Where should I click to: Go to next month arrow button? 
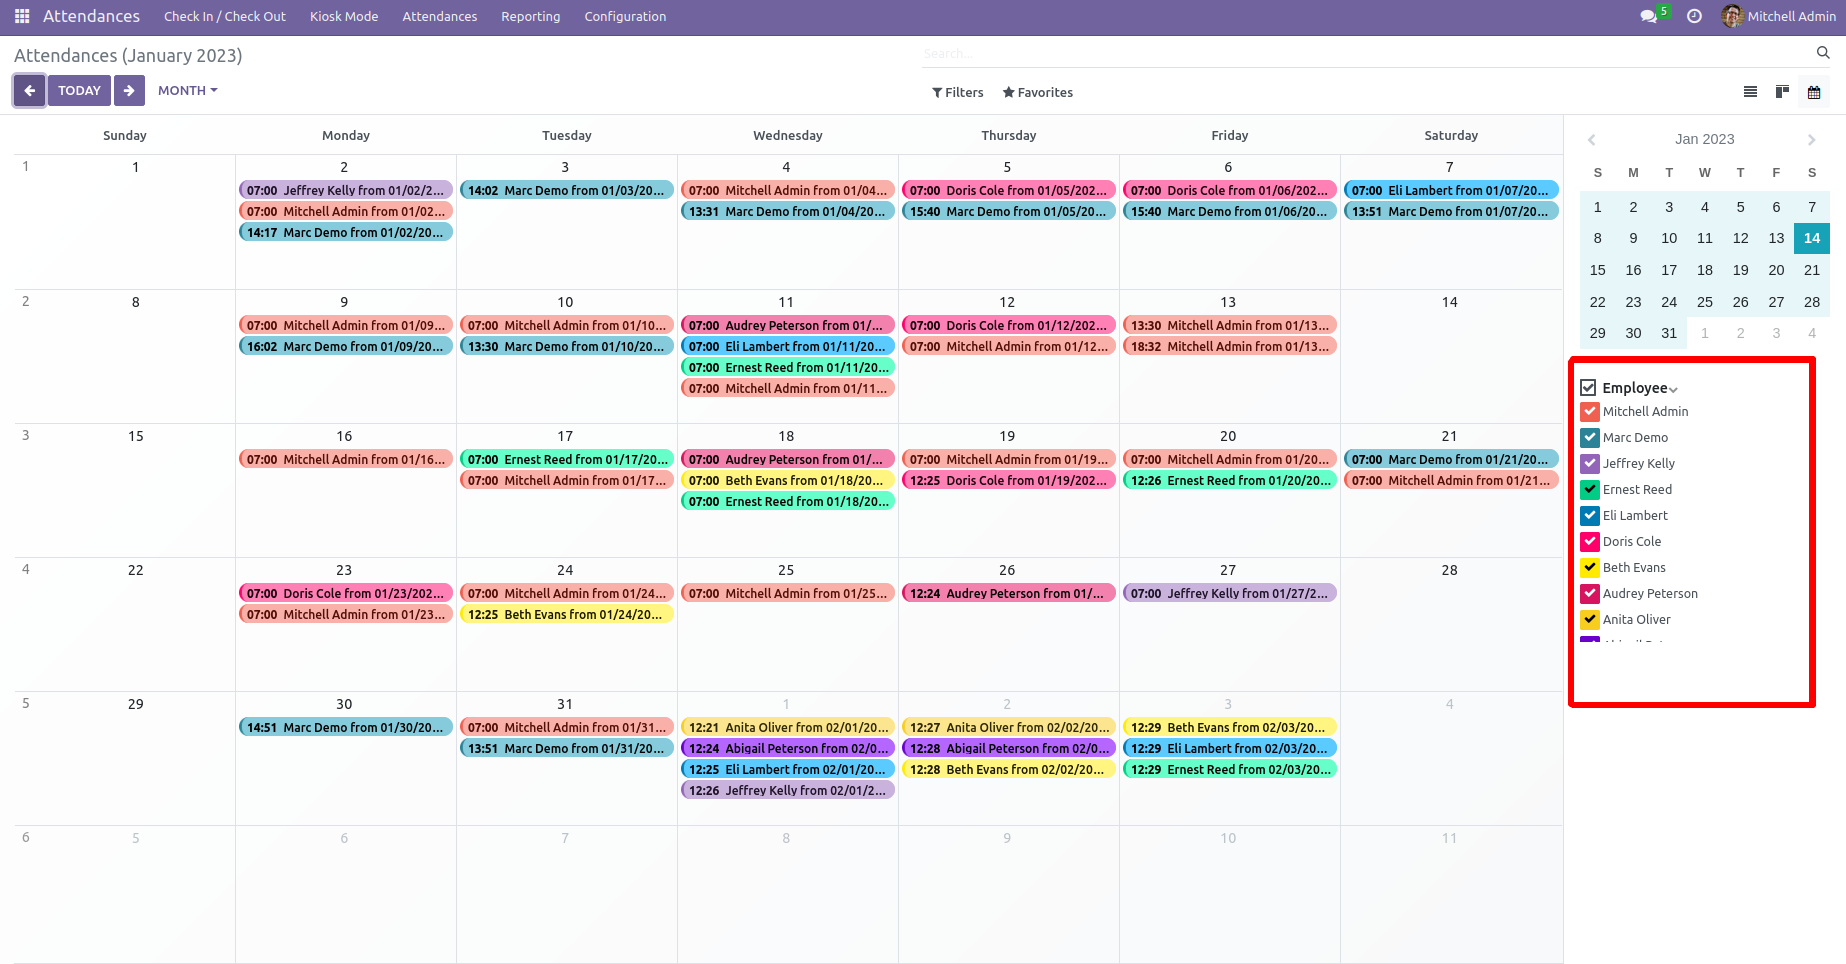[x=129, y=90]
